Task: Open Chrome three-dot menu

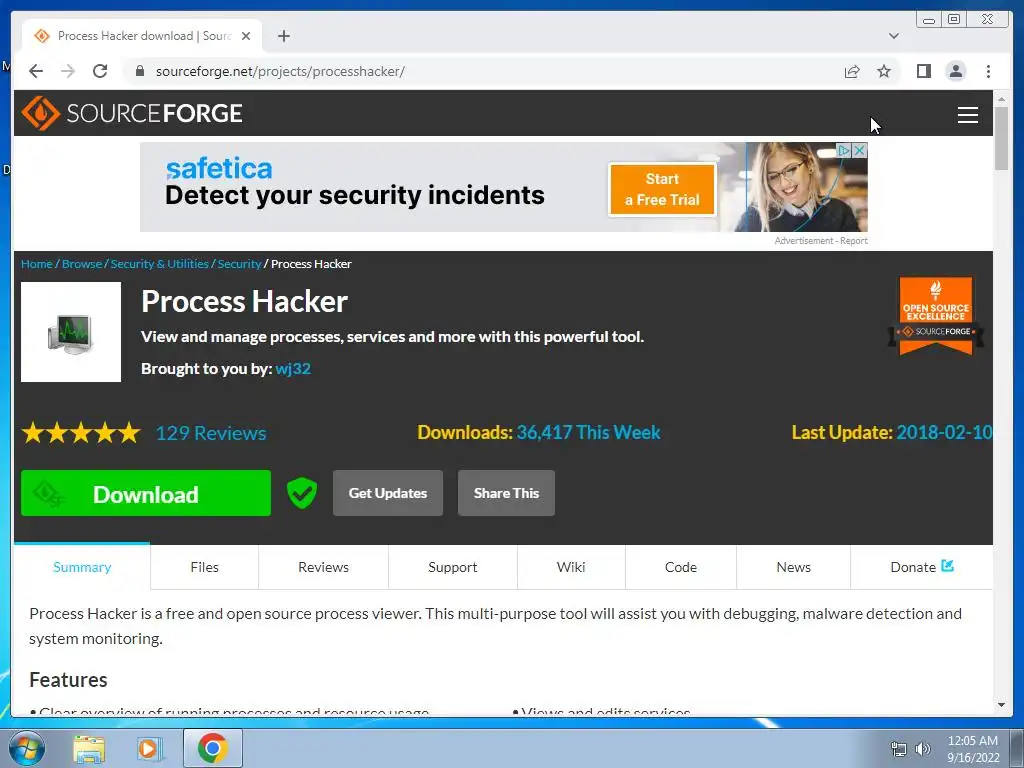Action: (988, 71)
